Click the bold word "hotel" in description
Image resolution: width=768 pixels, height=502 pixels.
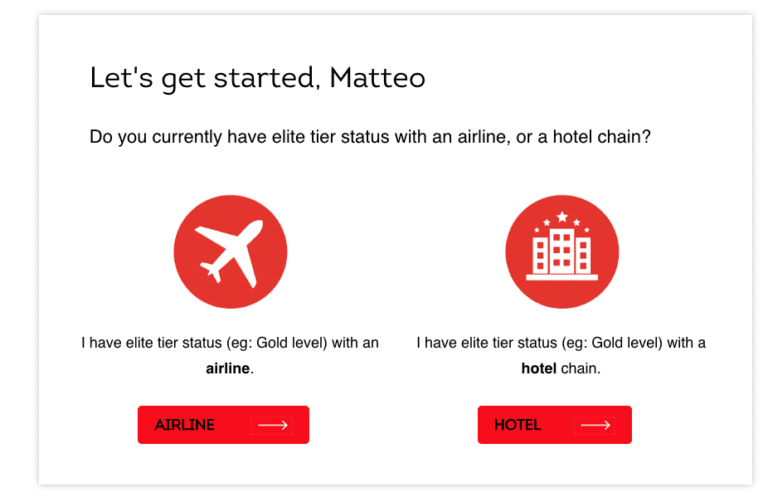538,369
